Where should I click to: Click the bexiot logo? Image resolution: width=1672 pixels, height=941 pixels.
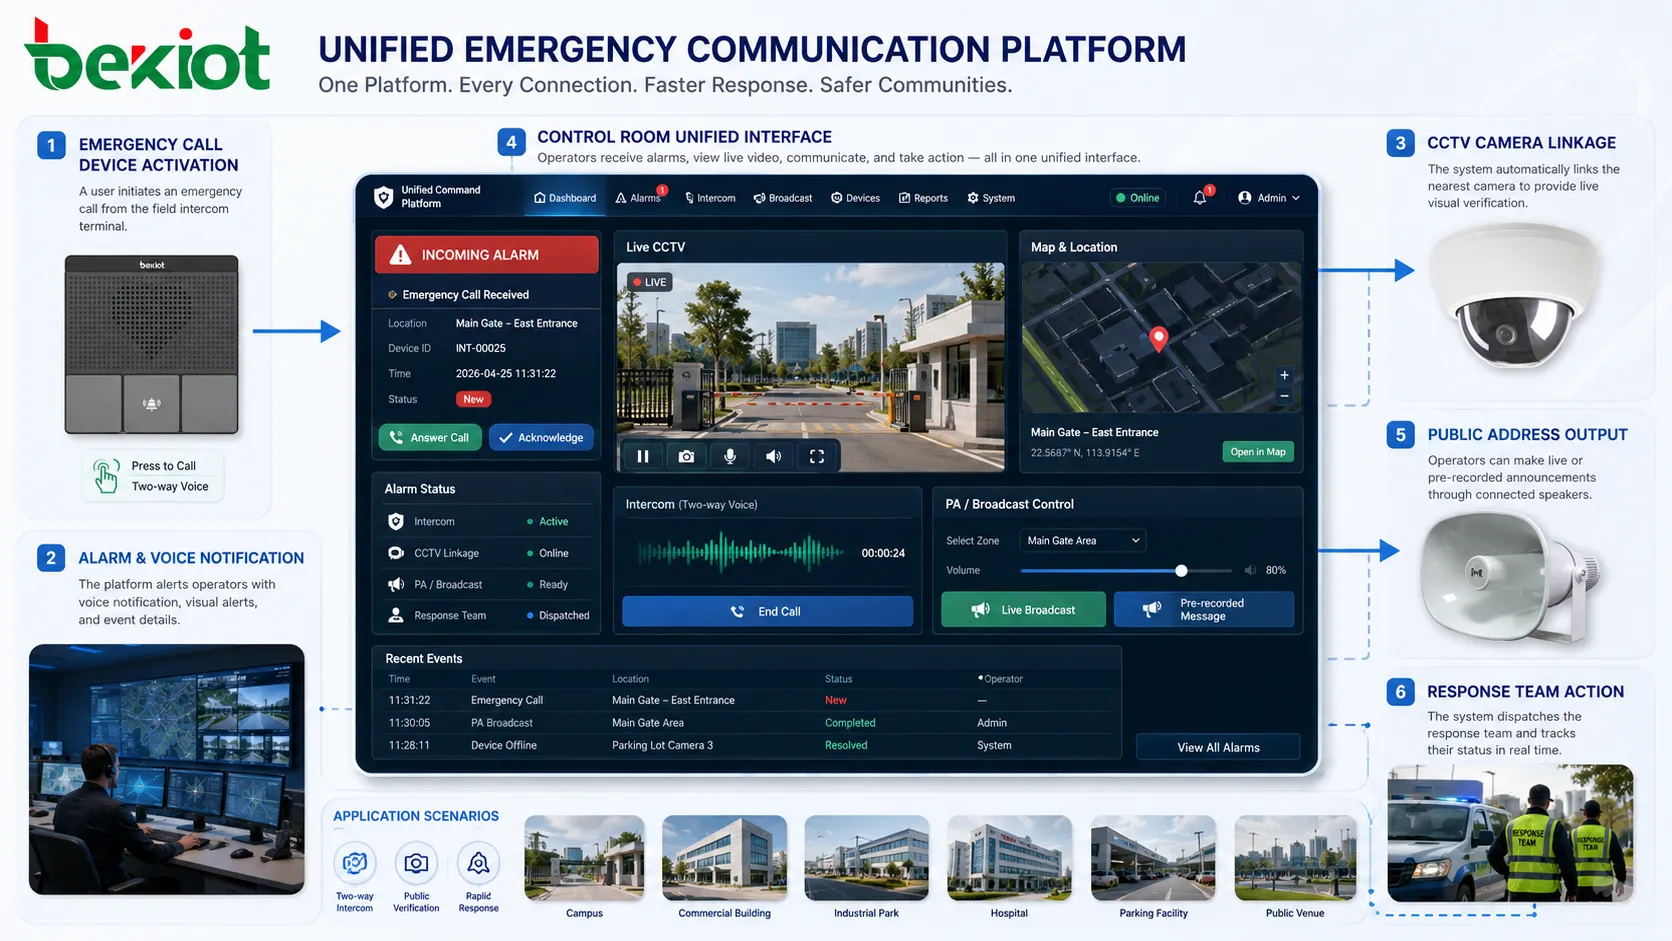(x=146, y=55)
